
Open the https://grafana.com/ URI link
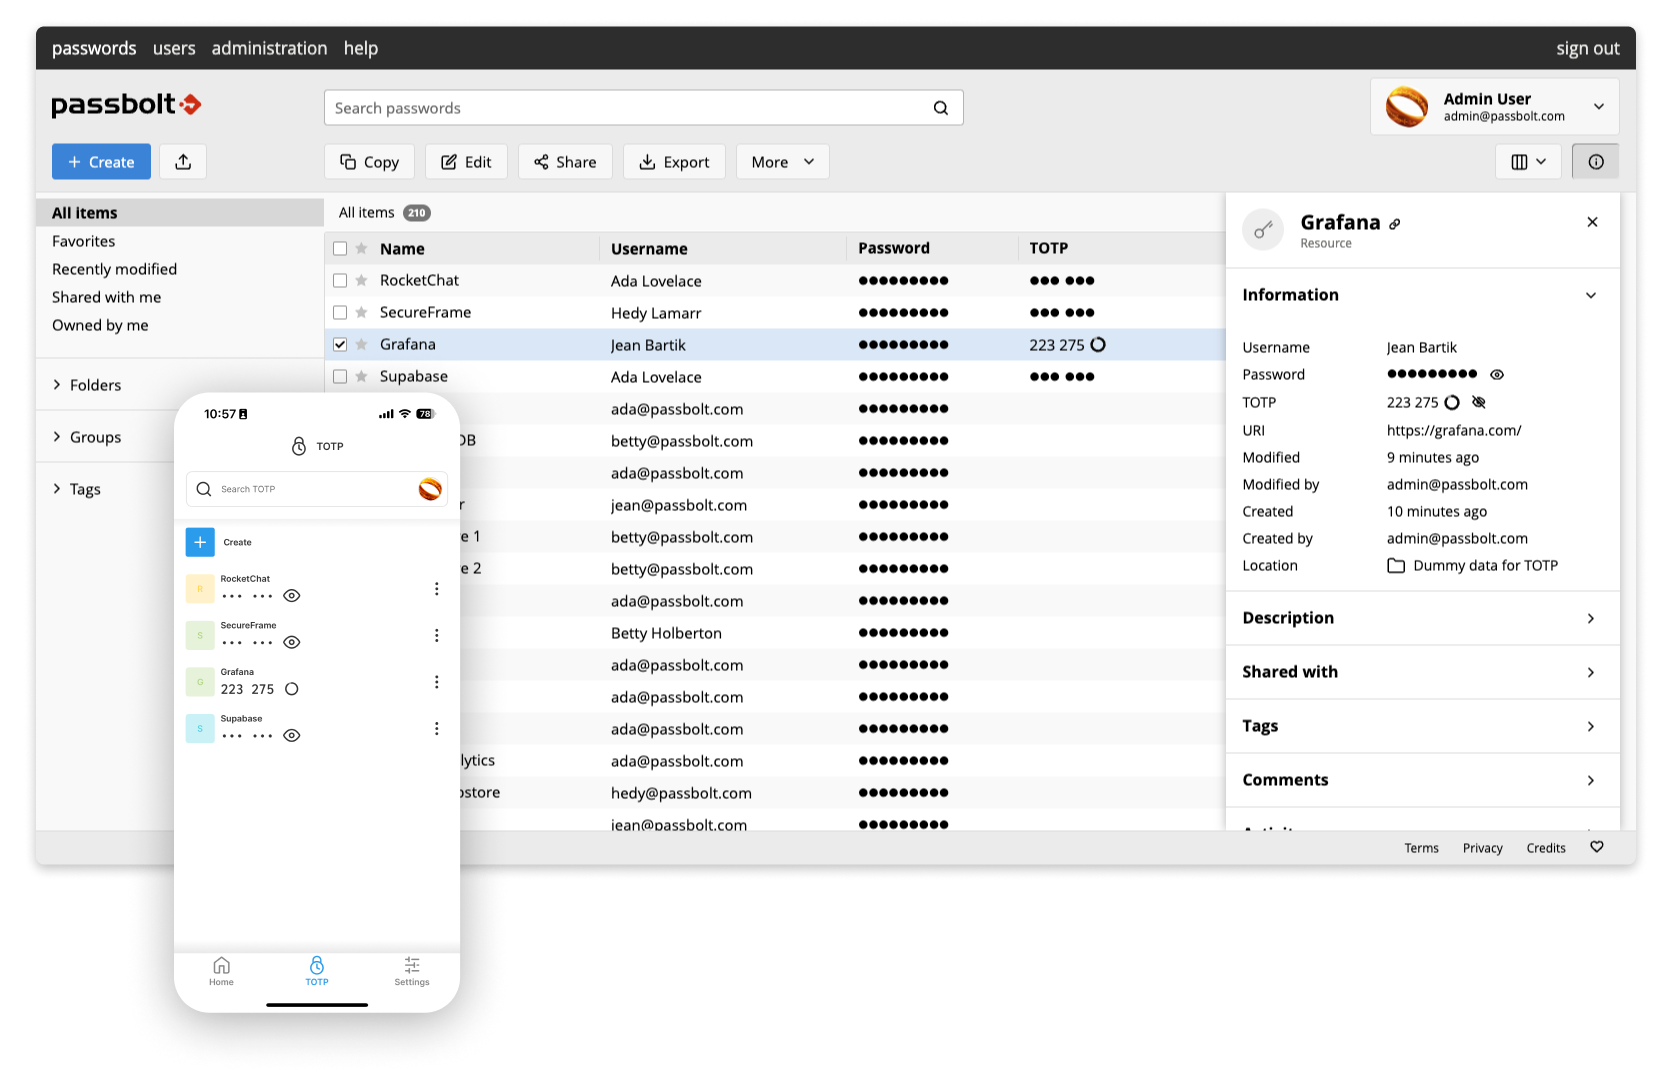click(1454, 430)
